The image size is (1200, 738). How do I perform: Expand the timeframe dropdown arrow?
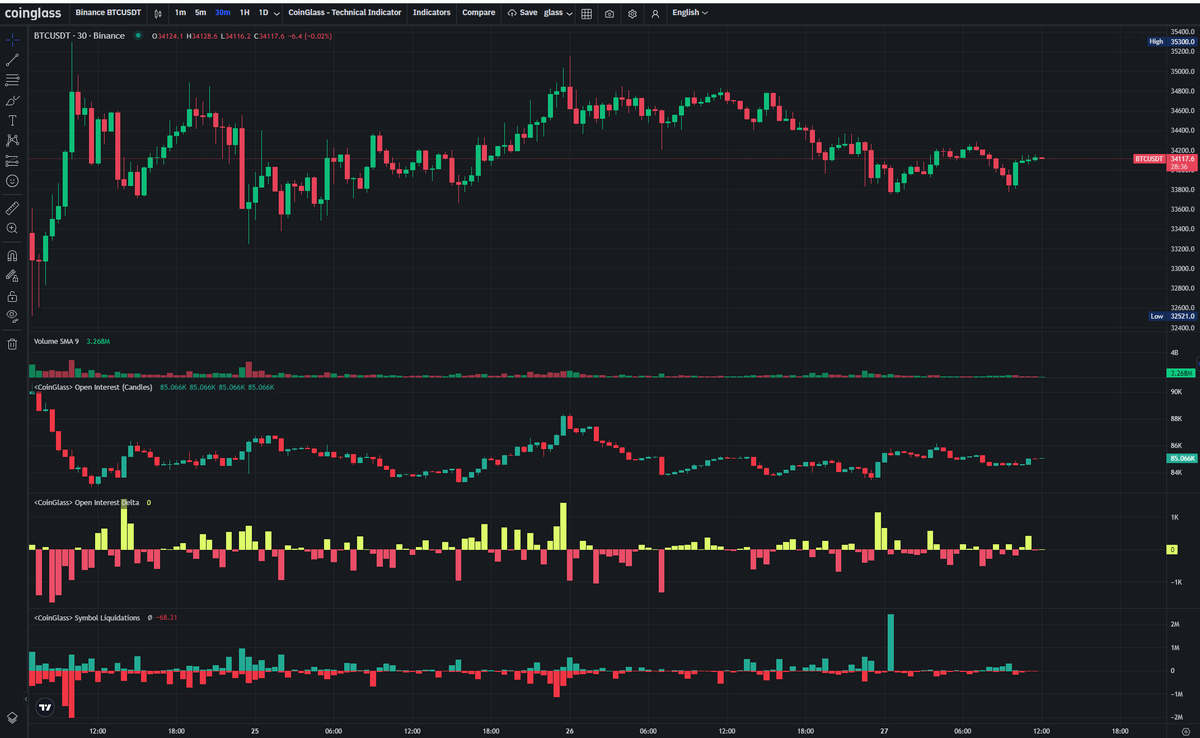pyautogui.click(x=277, y=13)
